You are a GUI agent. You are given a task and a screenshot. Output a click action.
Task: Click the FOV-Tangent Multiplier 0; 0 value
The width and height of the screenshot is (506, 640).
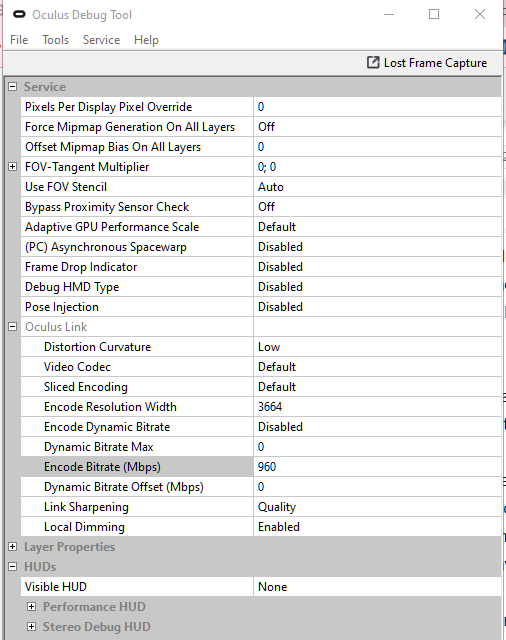coord(377,167)
